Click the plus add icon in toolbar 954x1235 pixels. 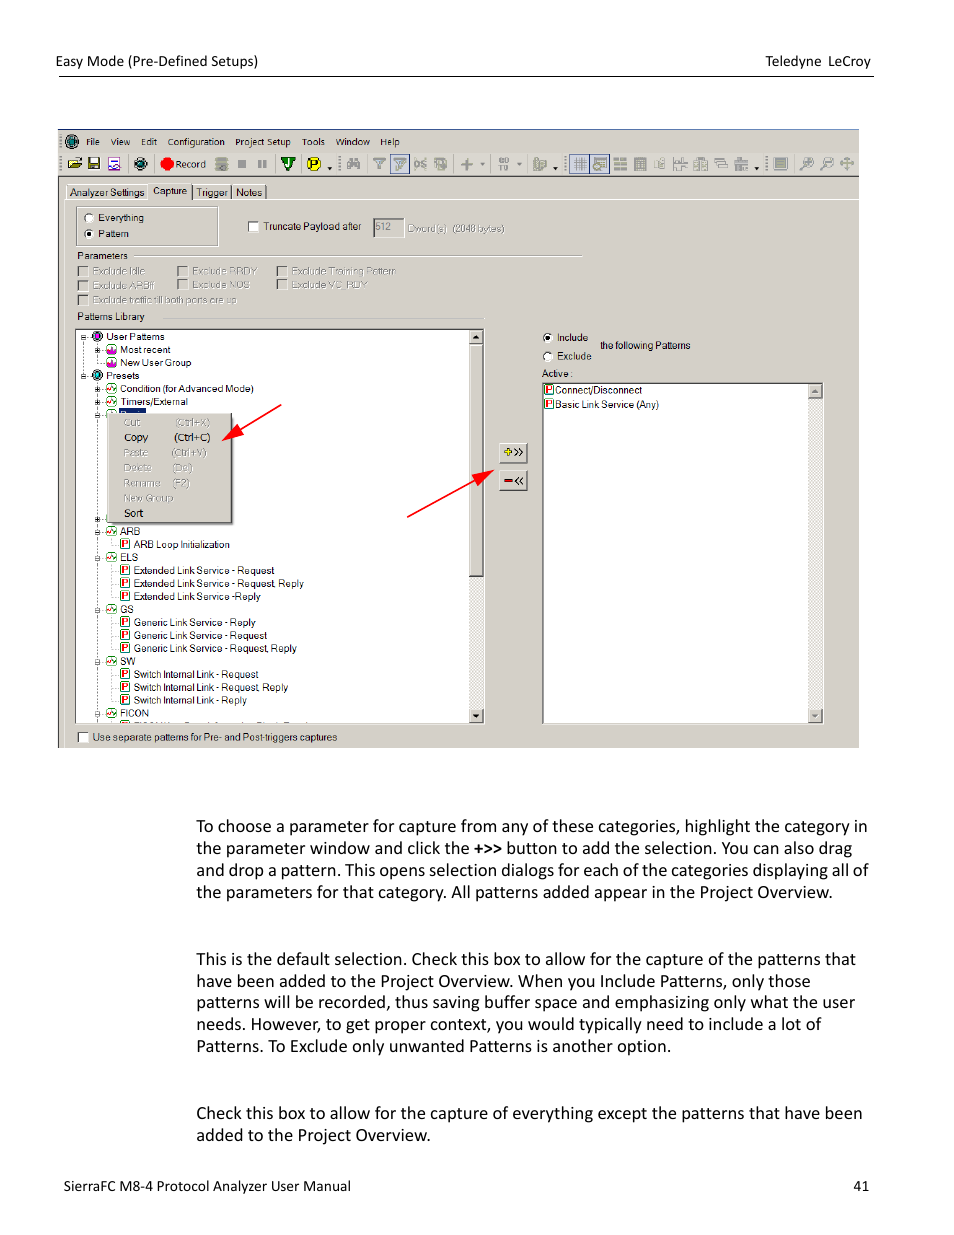tap(467, 164)
